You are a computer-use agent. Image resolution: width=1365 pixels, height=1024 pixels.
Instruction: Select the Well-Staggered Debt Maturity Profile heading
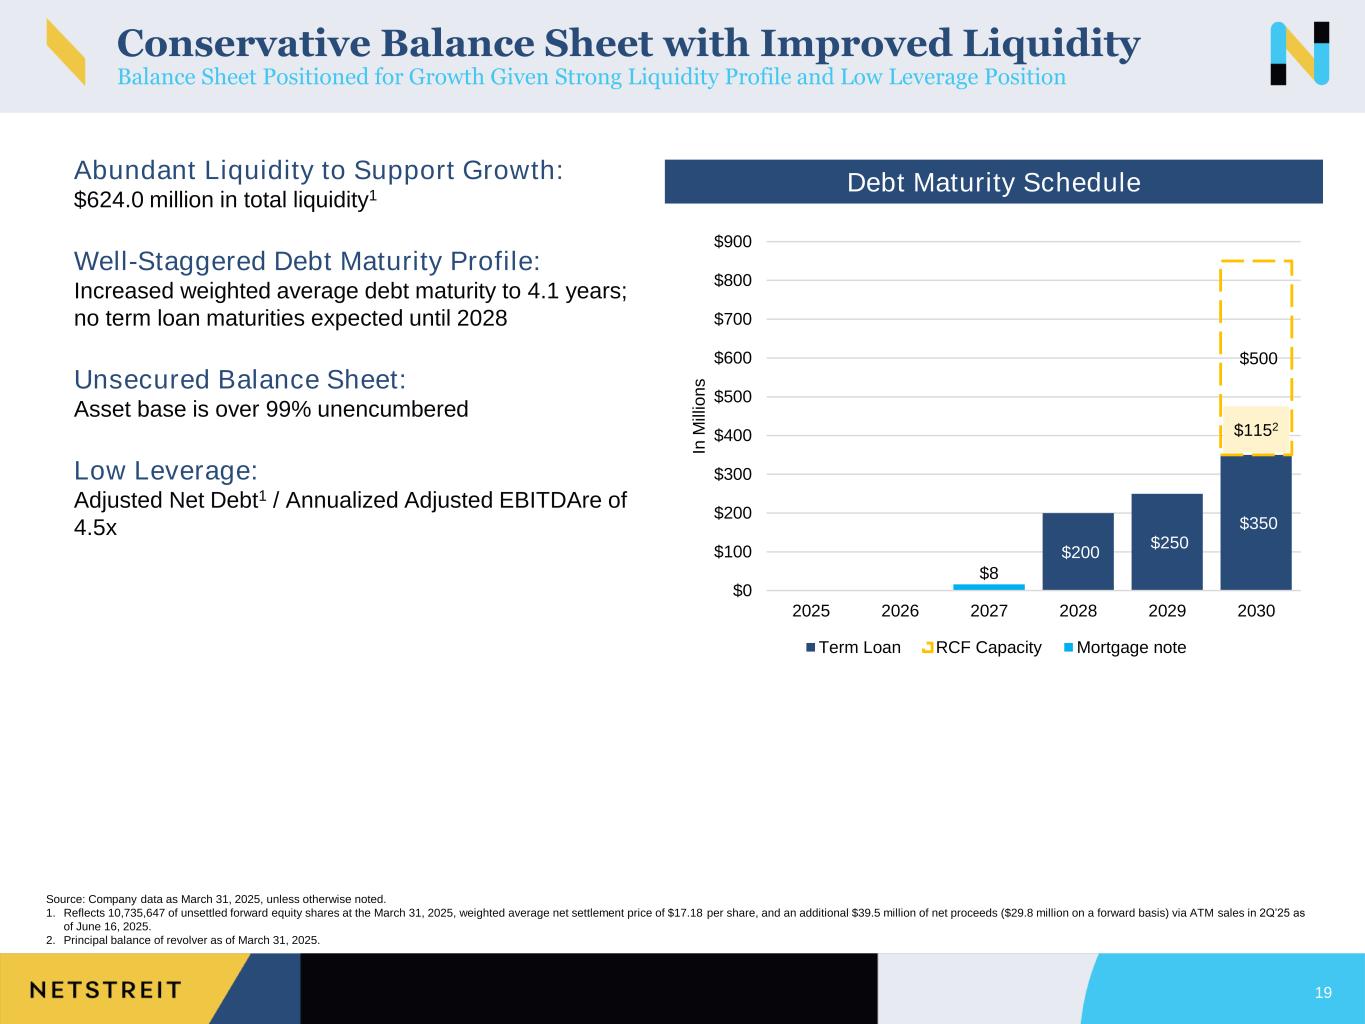(307, 262)
